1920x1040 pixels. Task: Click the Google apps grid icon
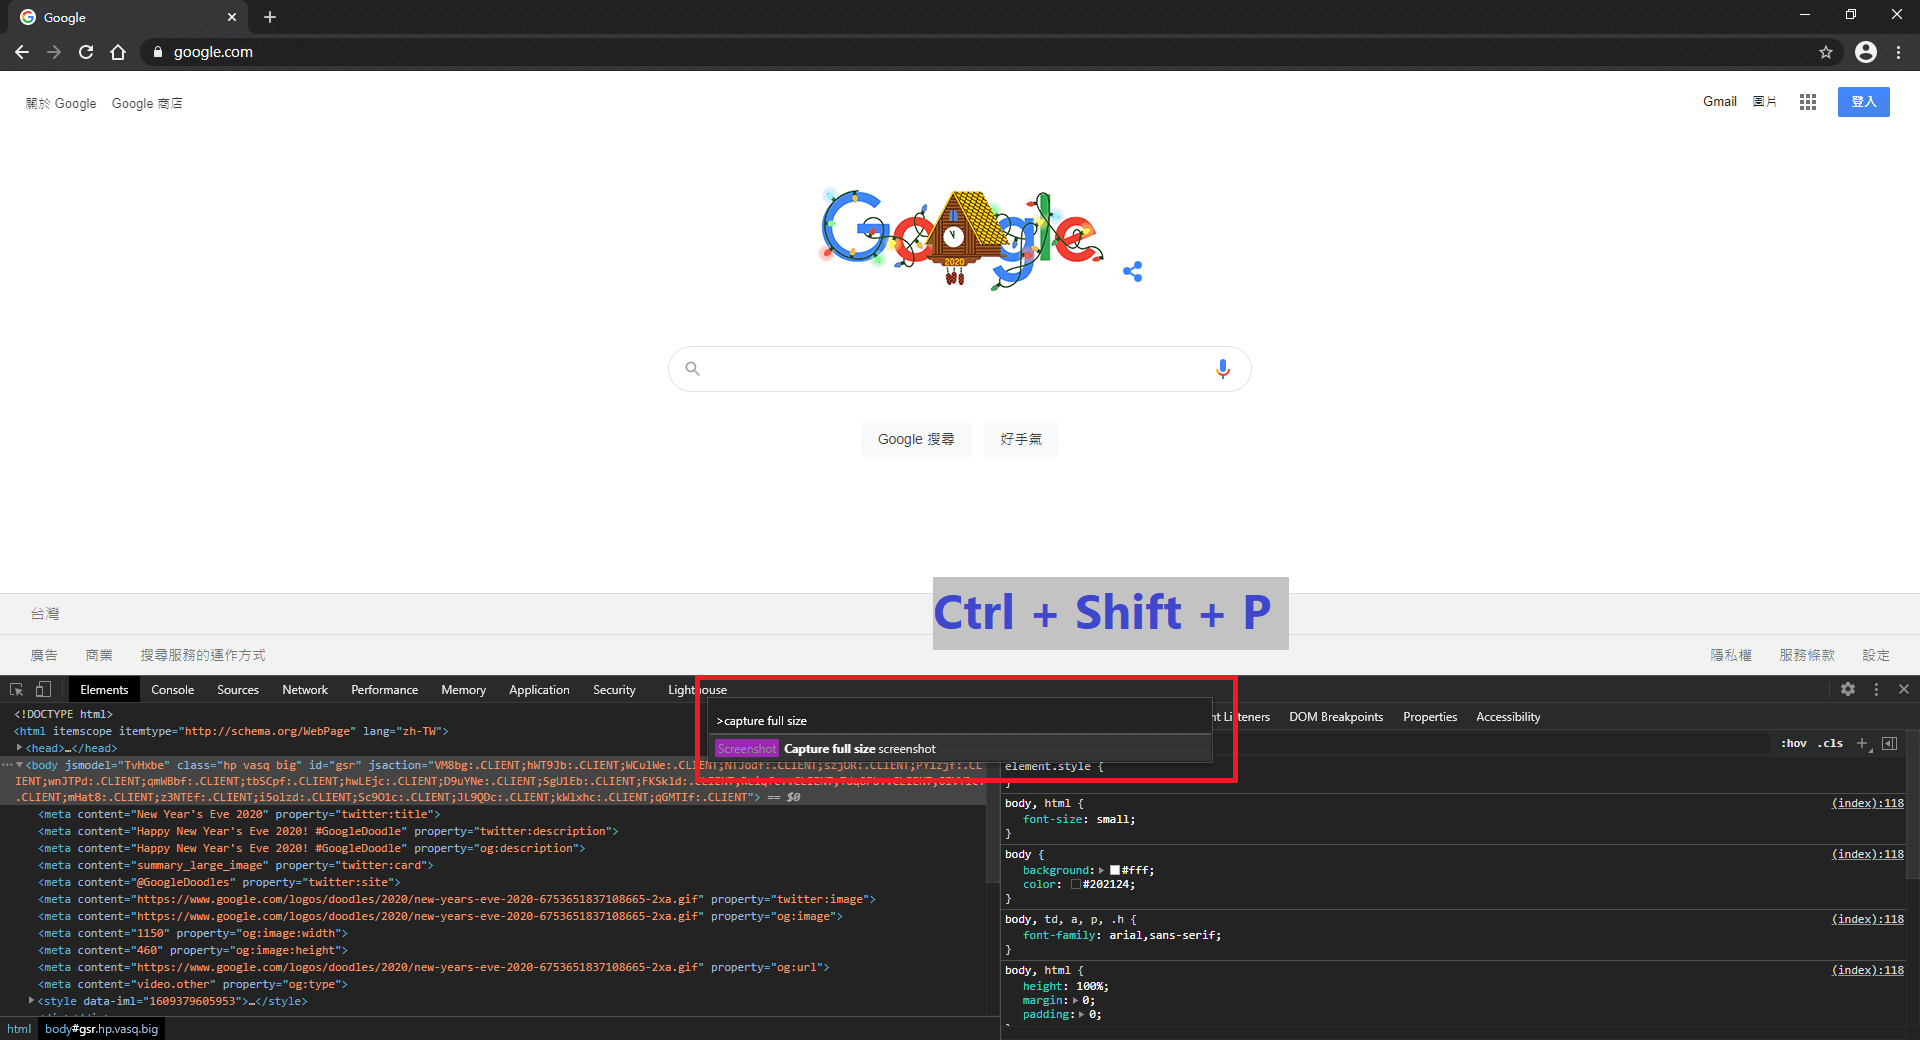point(1807,102)
